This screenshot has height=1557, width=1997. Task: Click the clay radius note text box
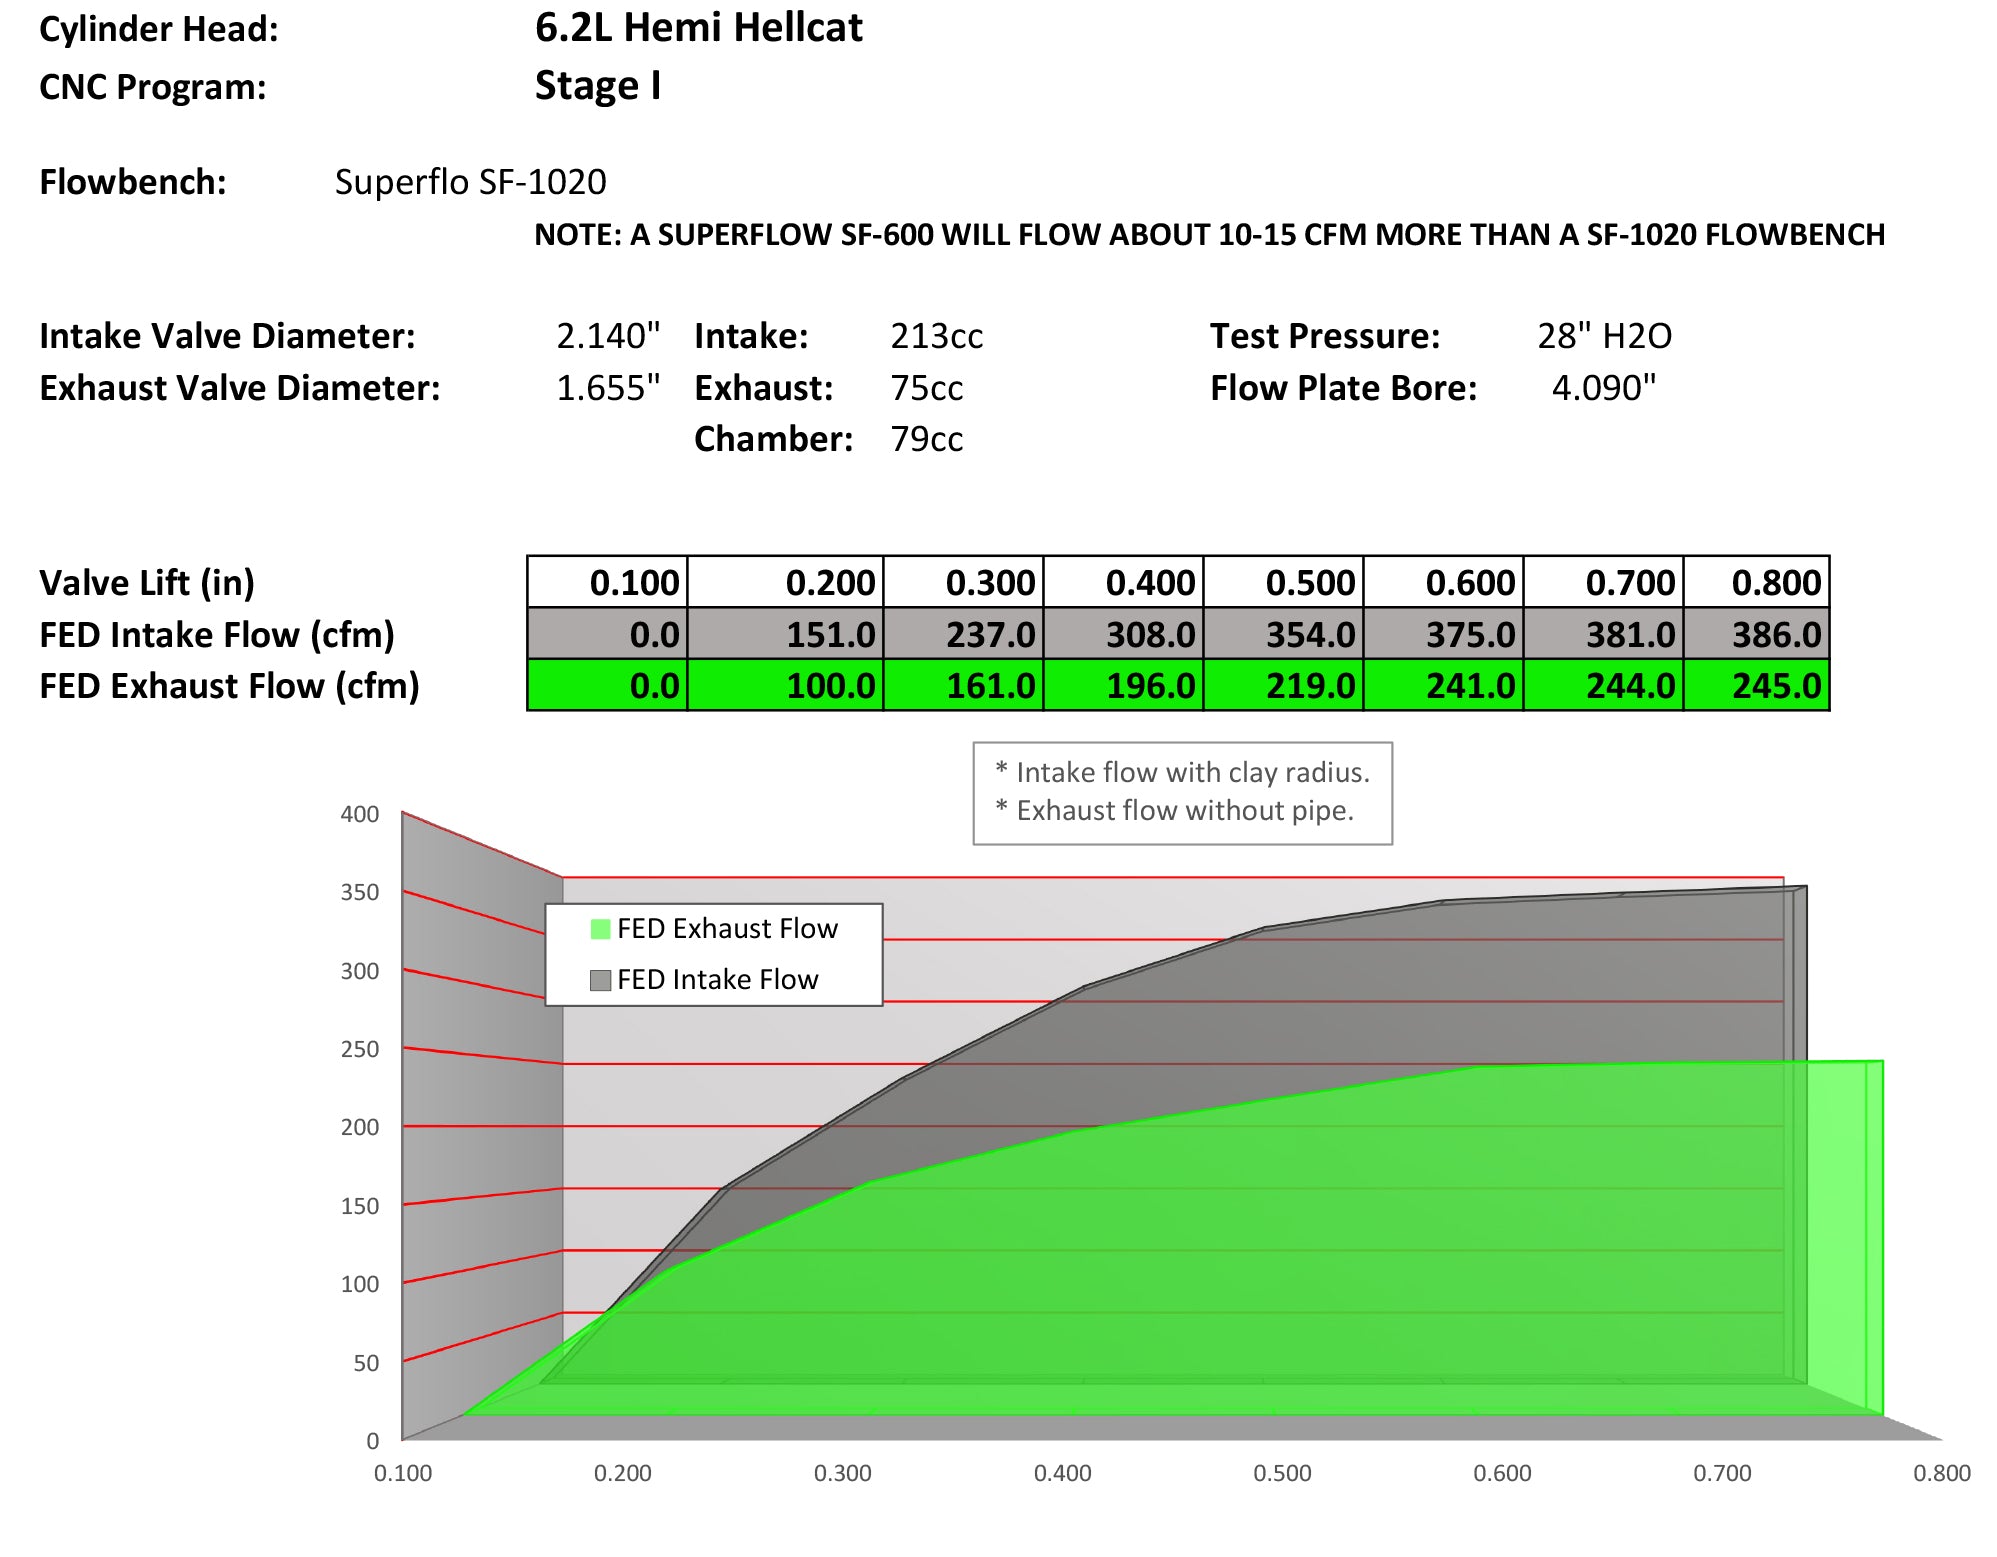click(1182, 792)
